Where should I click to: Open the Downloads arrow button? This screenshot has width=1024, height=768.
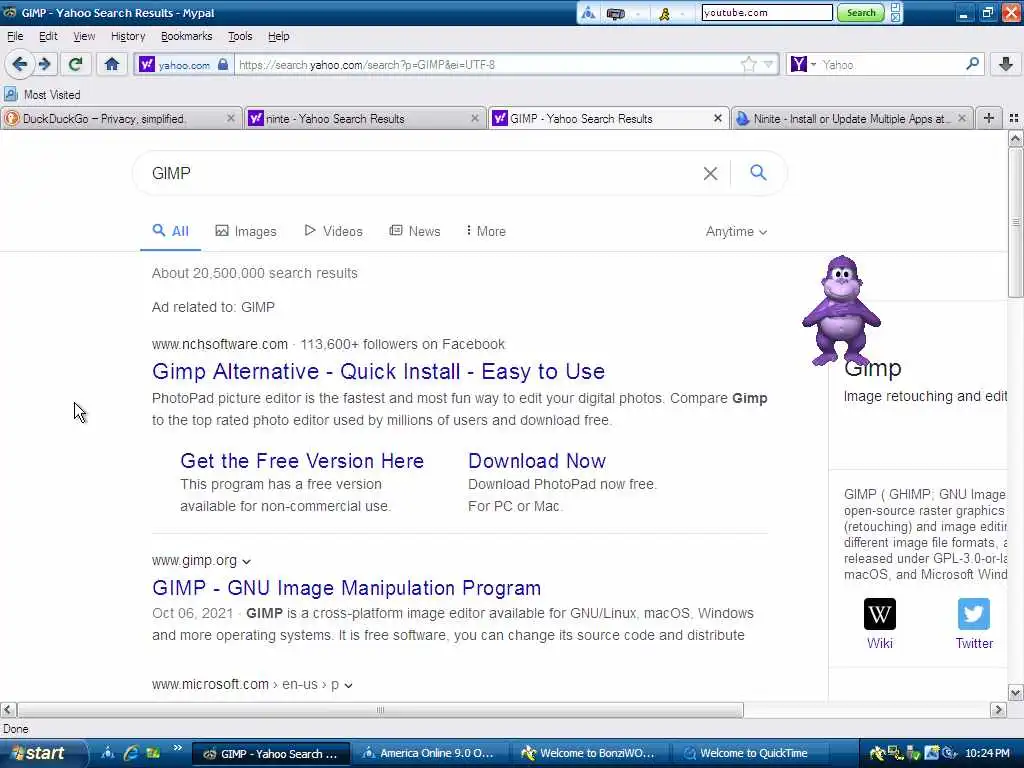(1006, 64)
